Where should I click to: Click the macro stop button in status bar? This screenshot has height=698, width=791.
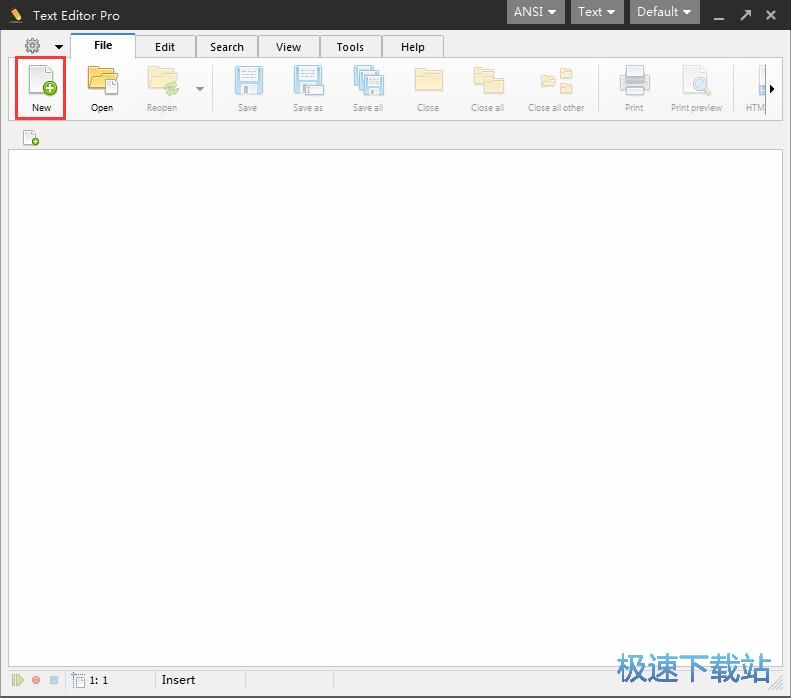pyautogui.click(x=54, y=680)
